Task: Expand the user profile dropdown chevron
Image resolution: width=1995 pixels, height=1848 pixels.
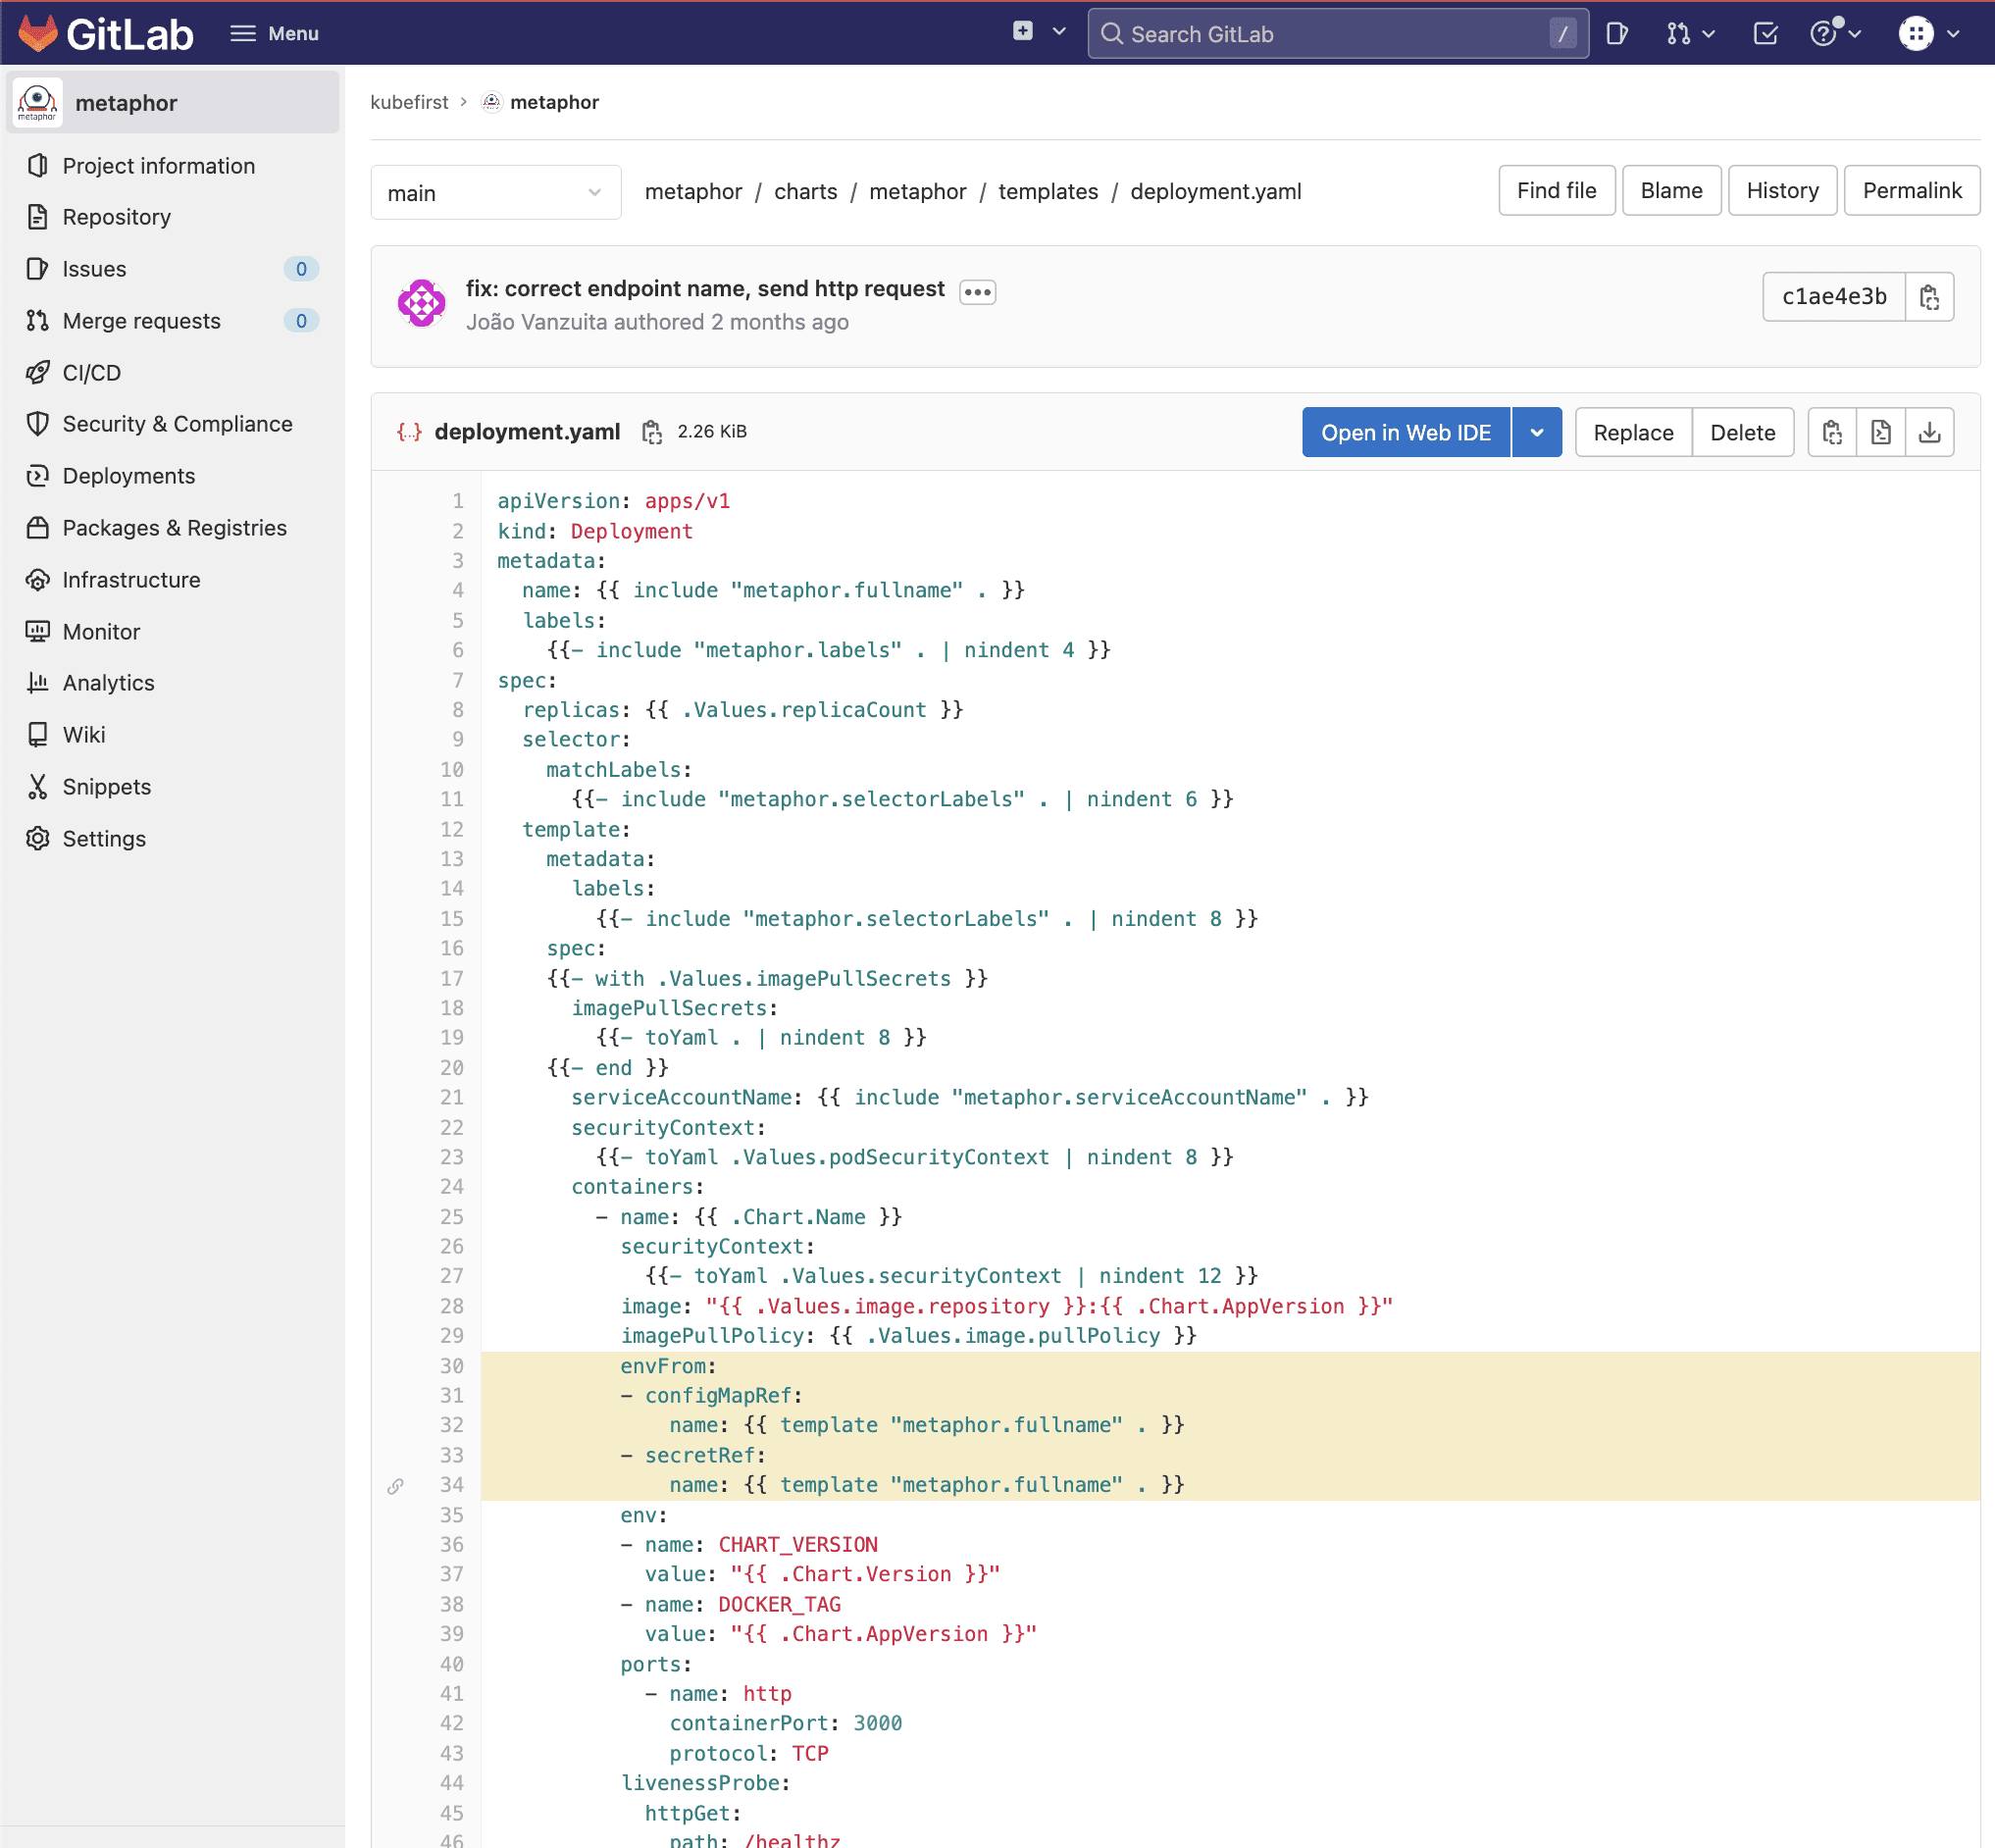Action: click(x=1952, y=34)
